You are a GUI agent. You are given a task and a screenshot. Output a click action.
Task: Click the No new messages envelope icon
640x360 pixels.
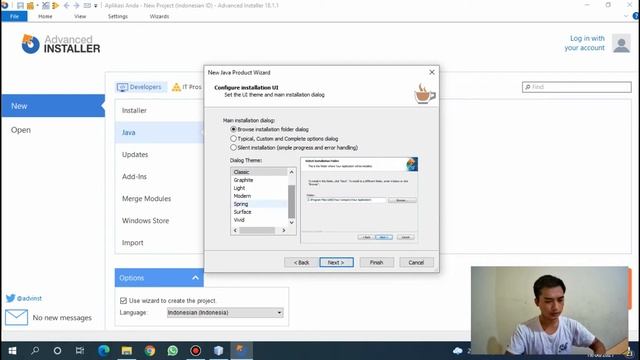point(16,317)
